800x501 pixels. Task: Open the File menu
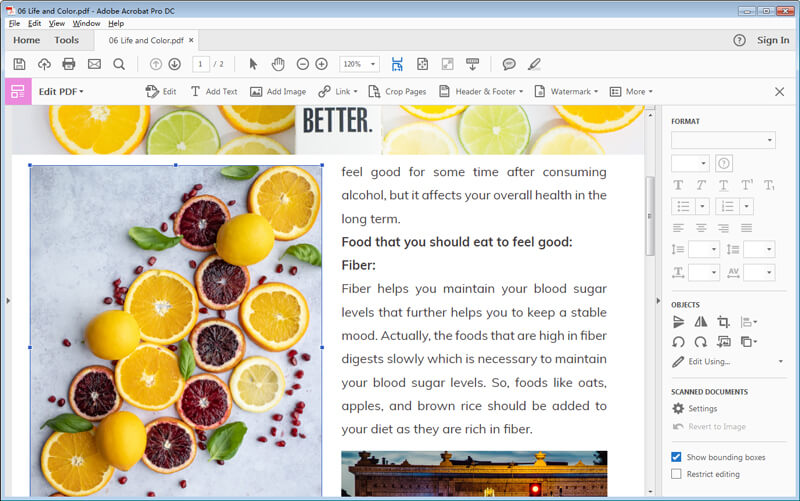tap(14, 23)
